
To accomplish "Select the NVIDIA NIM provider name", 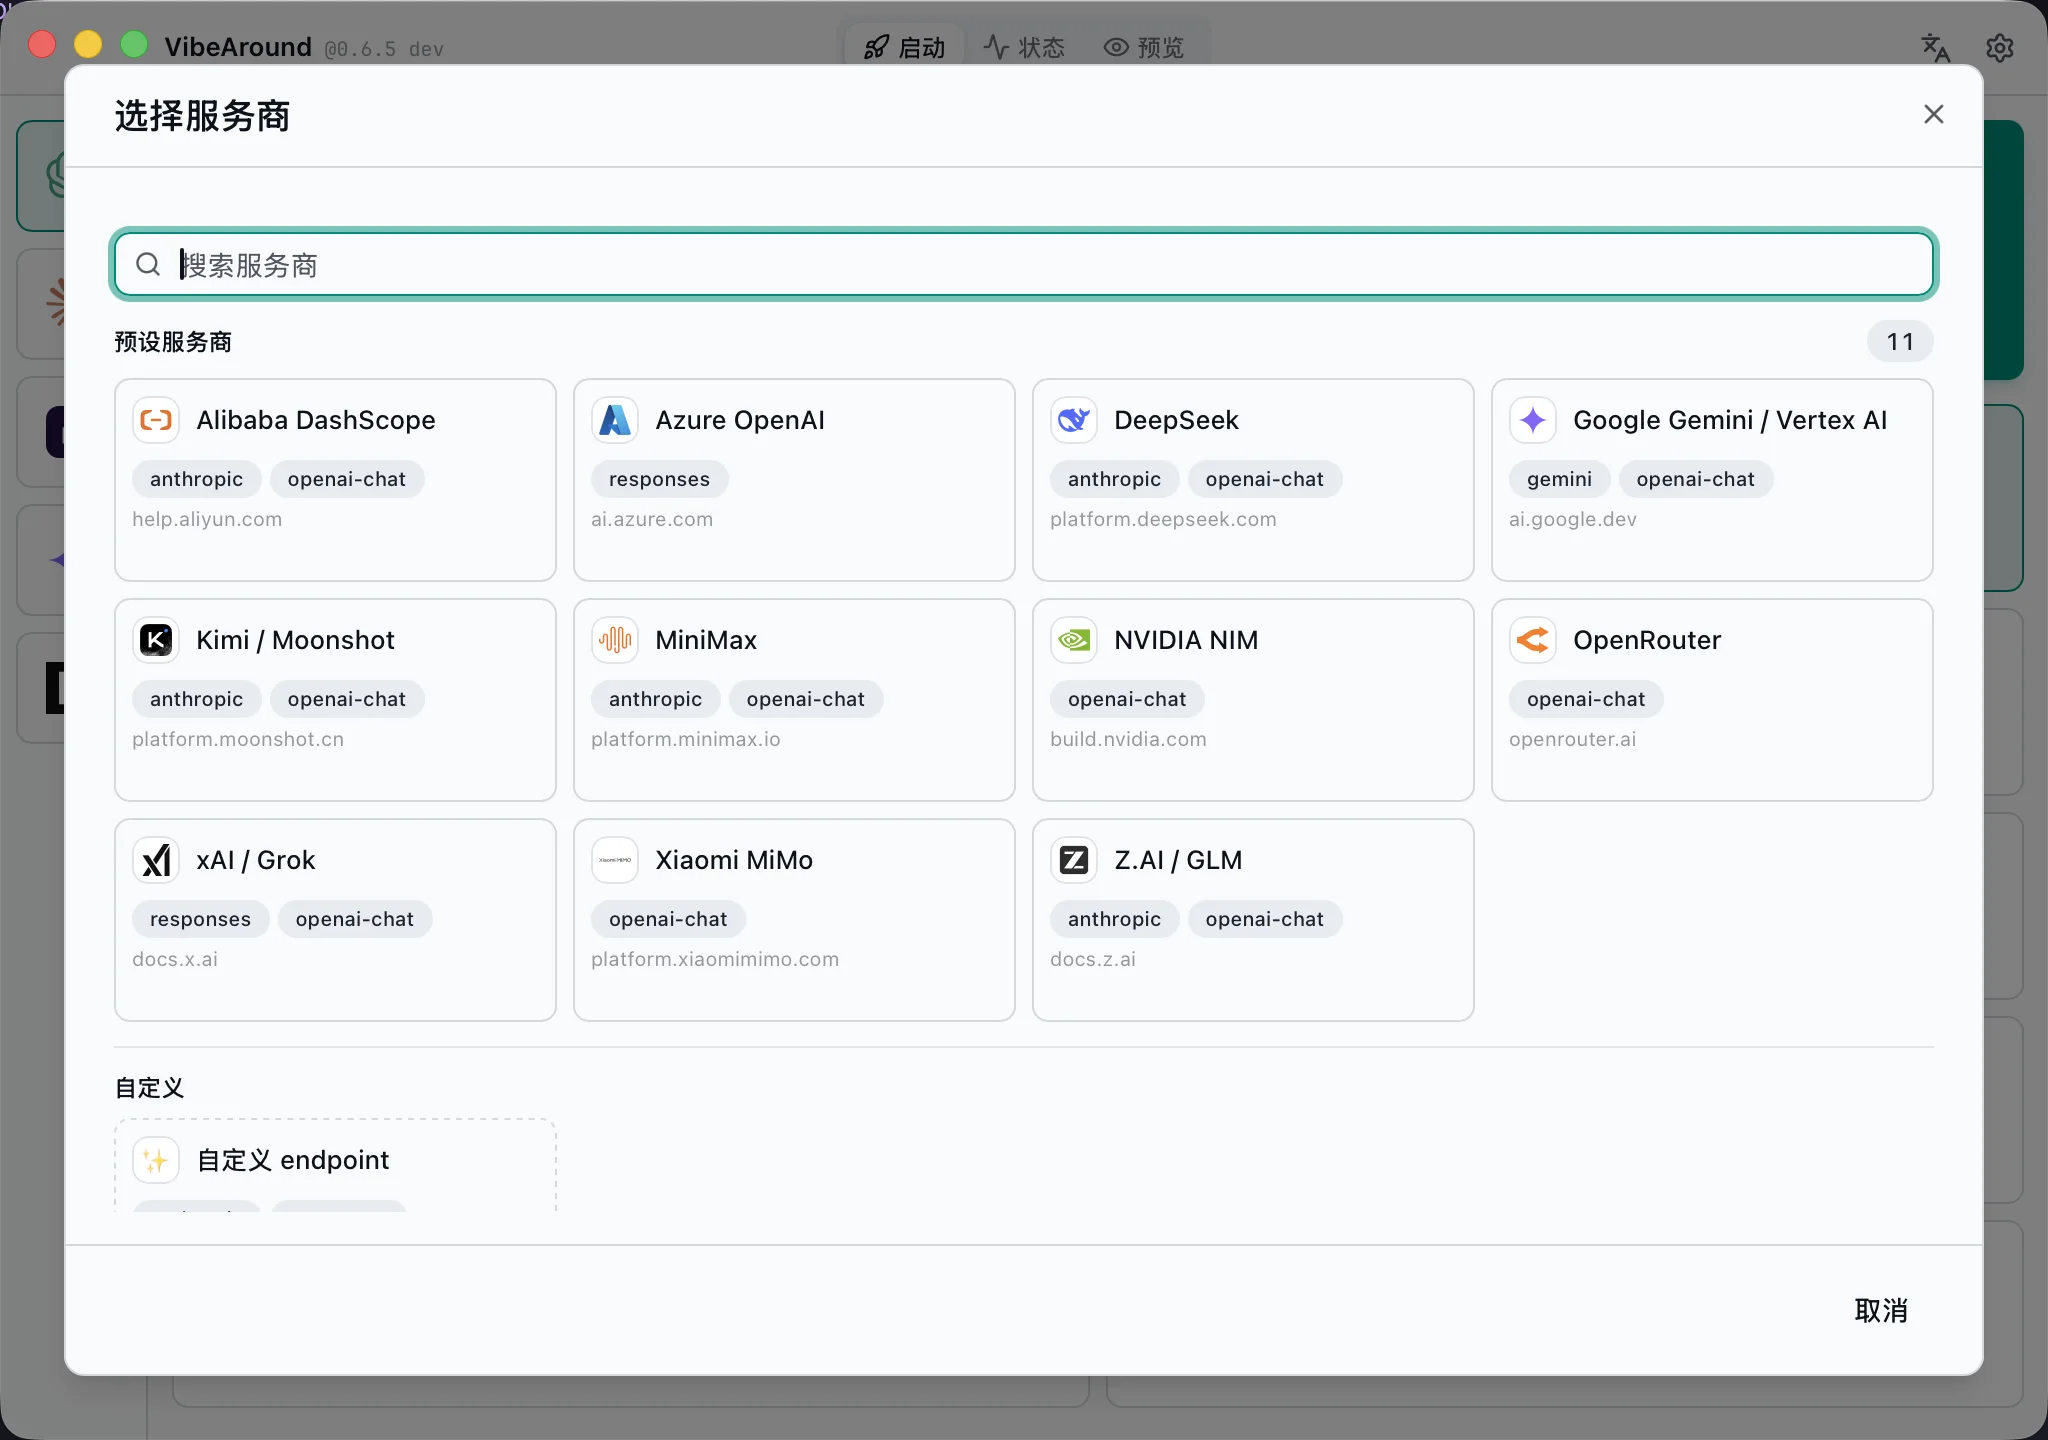I will tap(1186, 640).
